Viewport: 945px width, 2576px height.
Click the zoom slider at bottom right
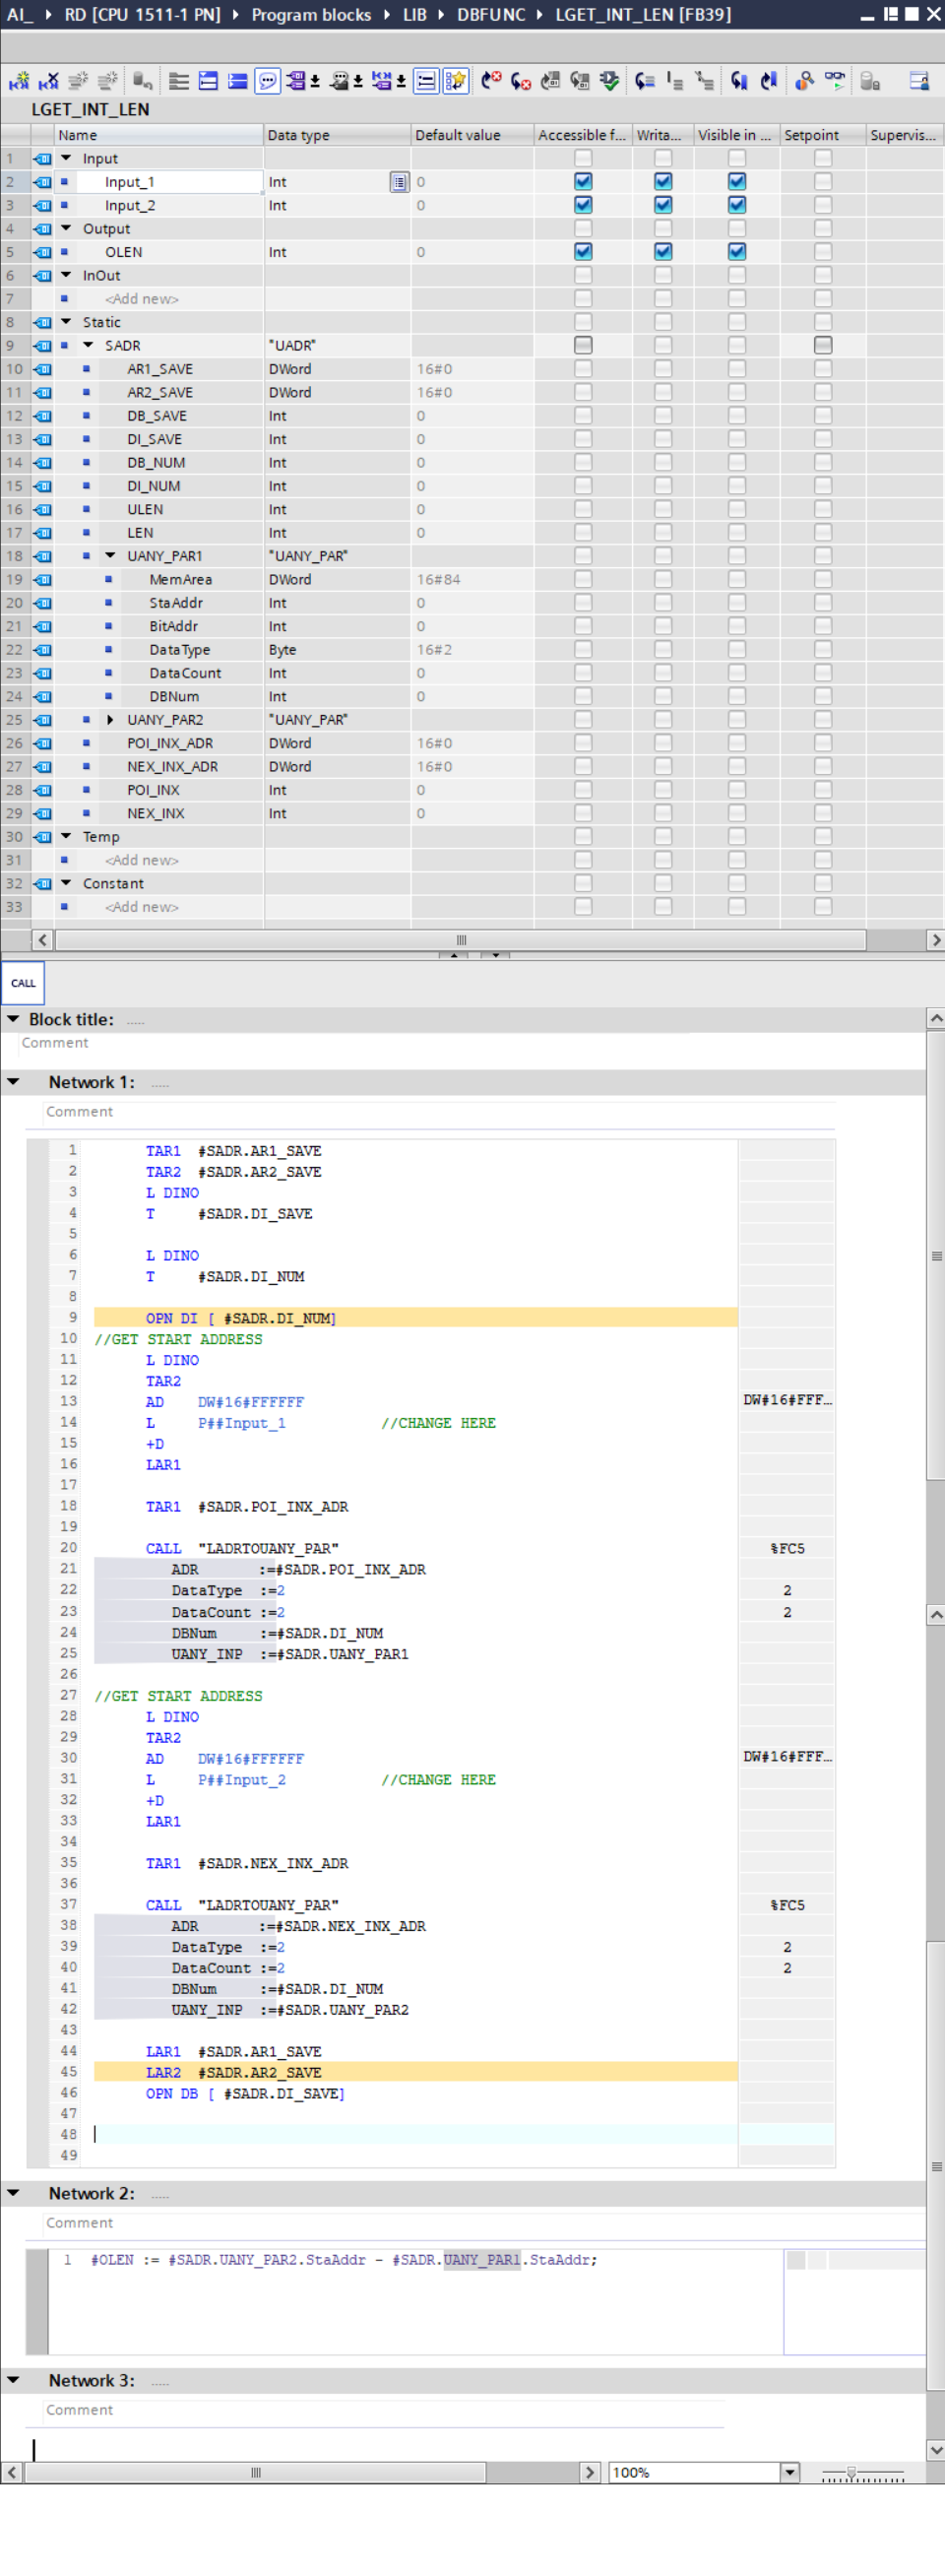[x=852, y=2472]
